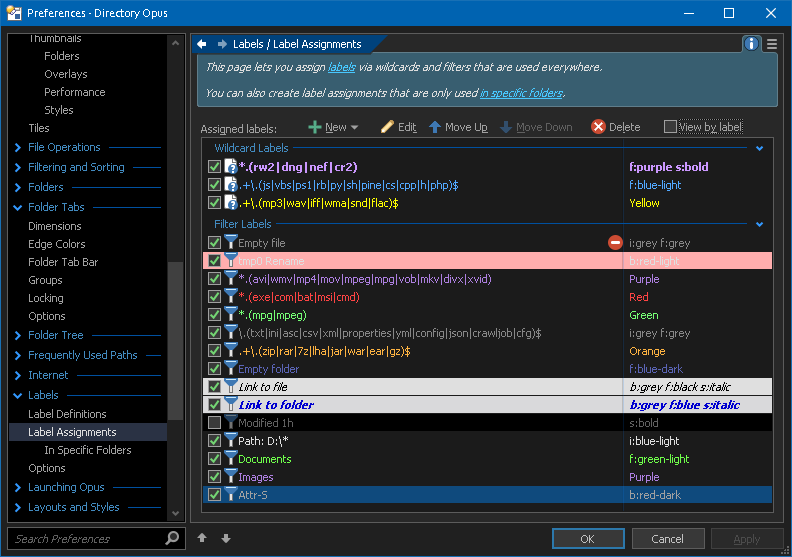Viewport: 792px width, 557px height.
Task: Toggle the blue info help icon
Action: 751,44
